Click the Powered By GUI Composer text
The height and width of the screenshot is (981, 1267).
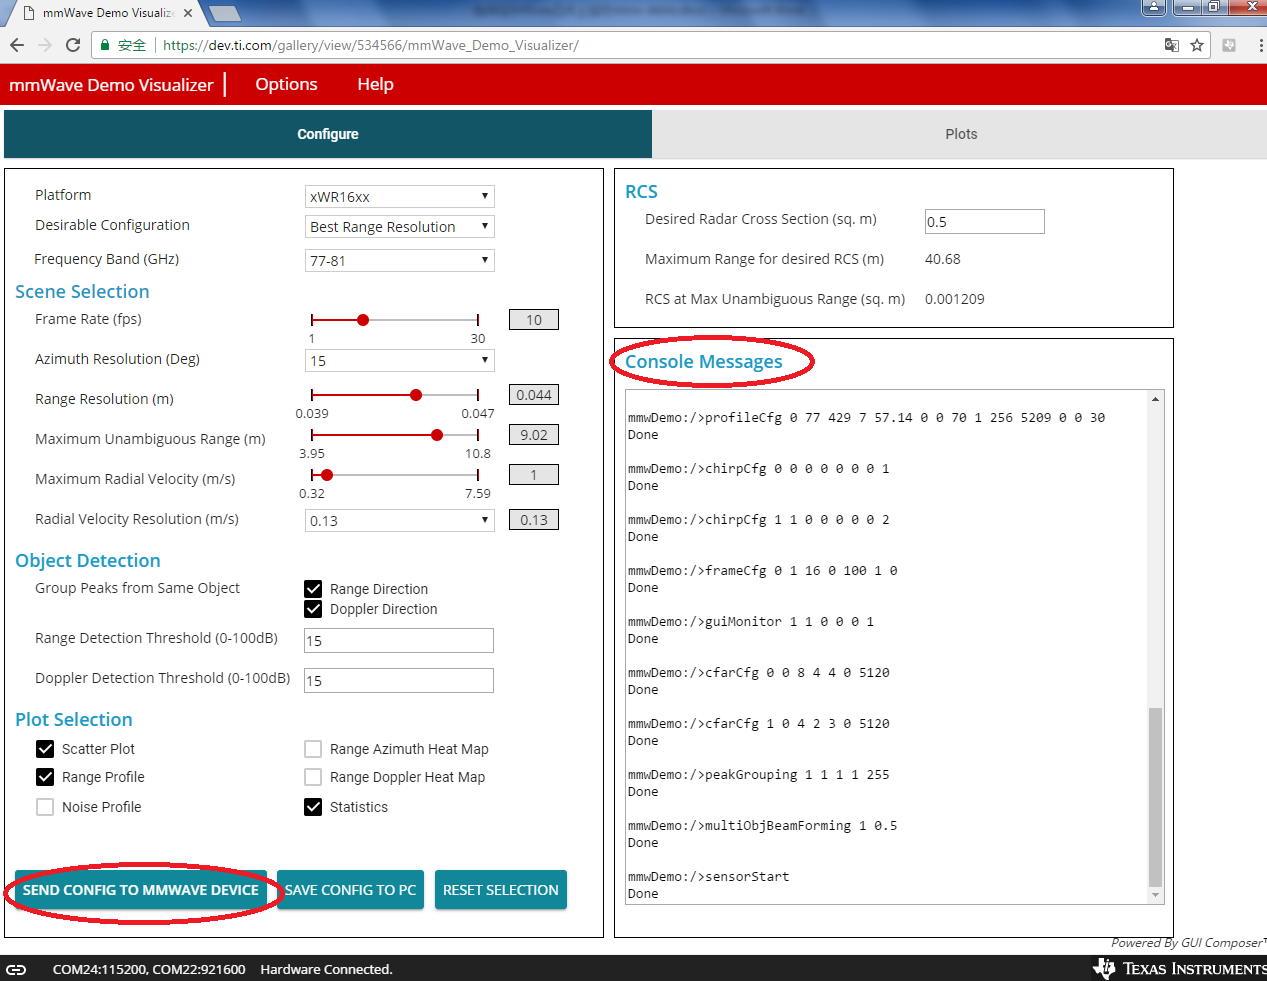pos(1188,943)
